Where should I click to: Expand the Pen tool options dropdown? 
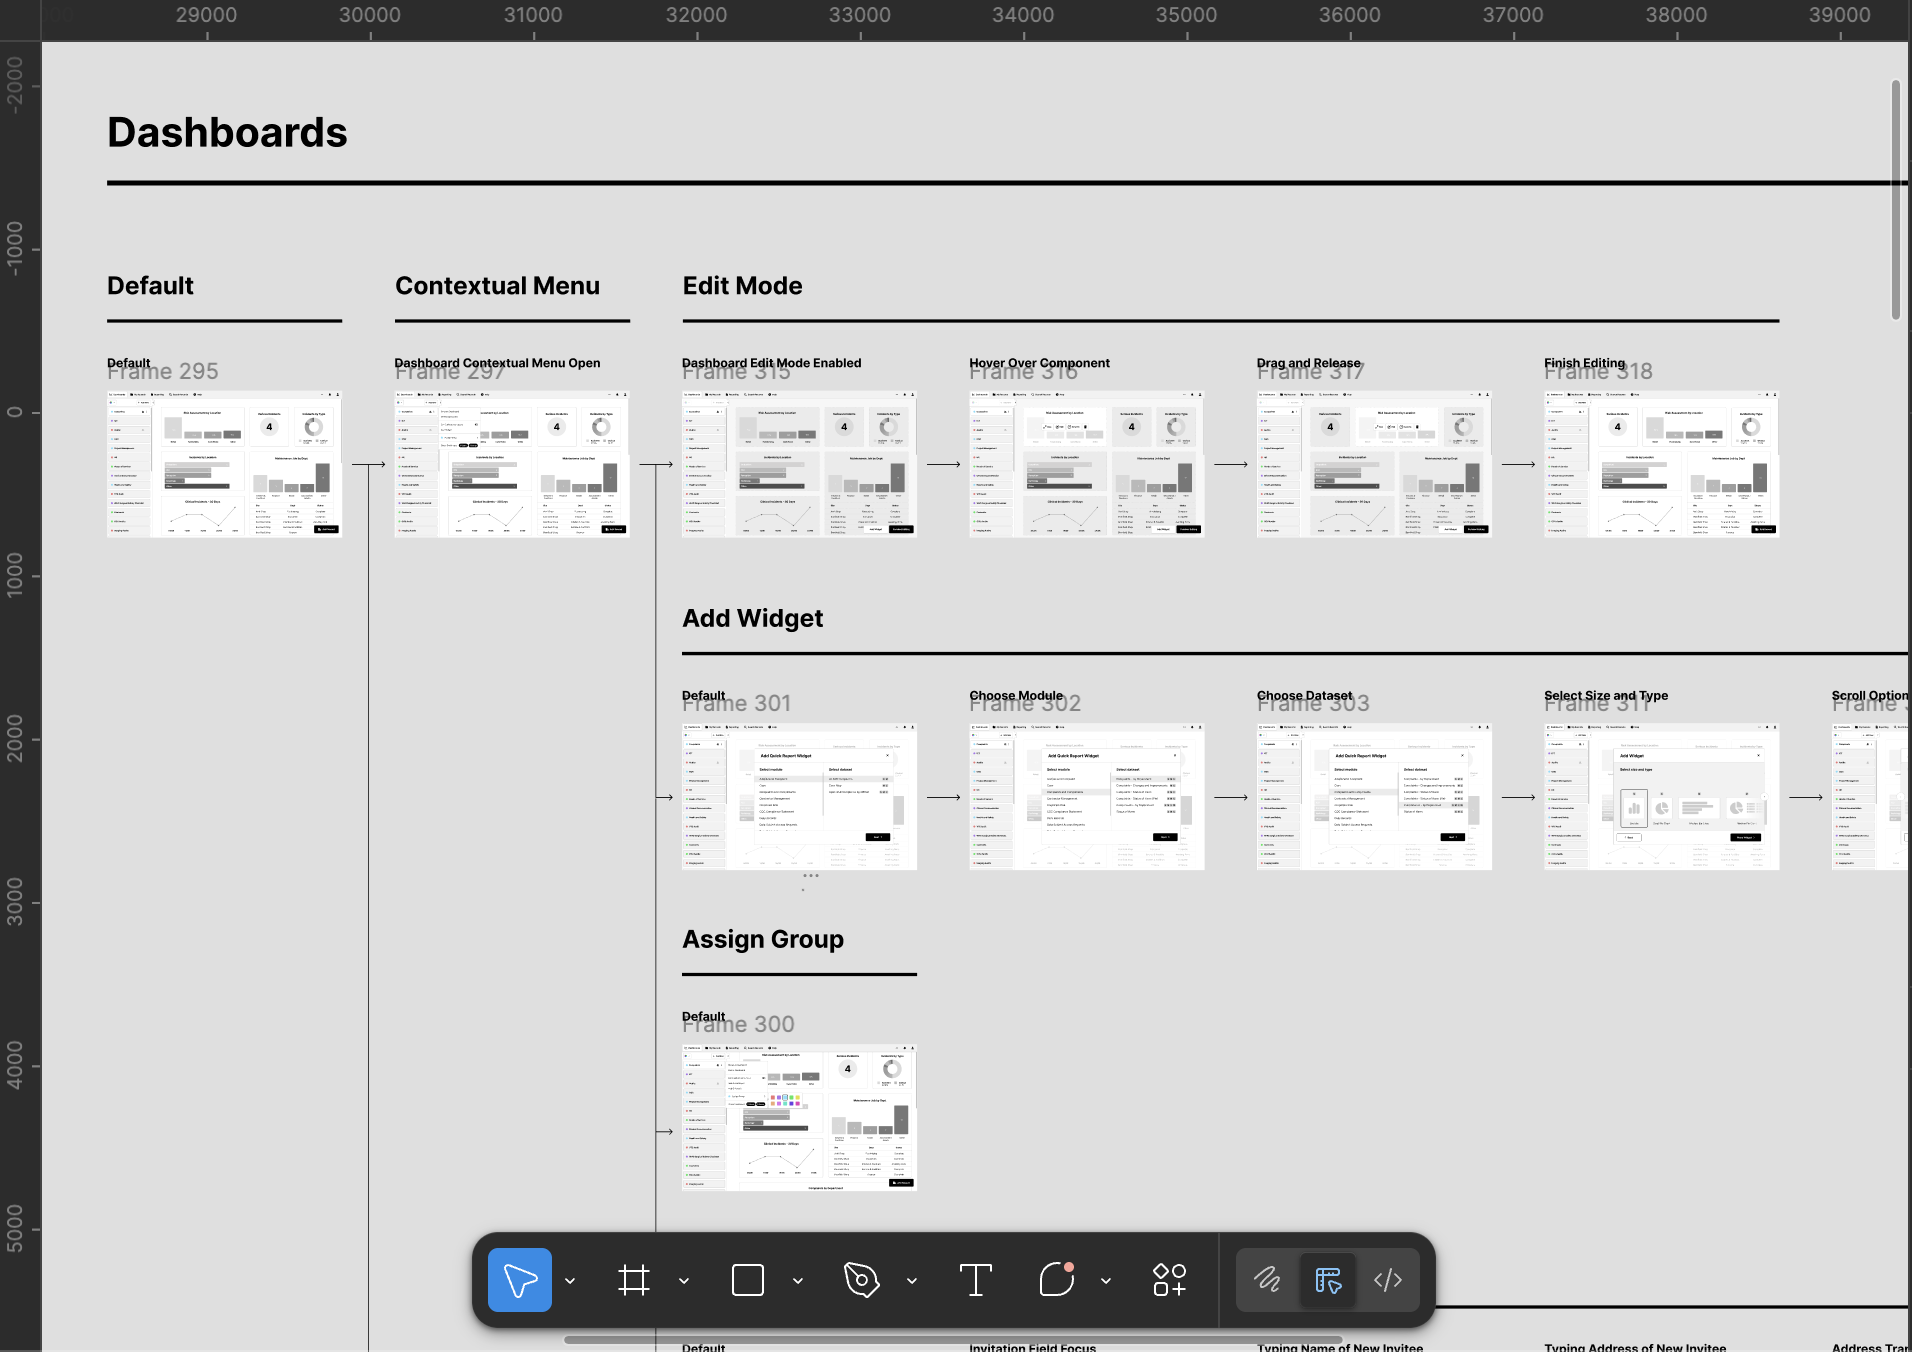912,1281
